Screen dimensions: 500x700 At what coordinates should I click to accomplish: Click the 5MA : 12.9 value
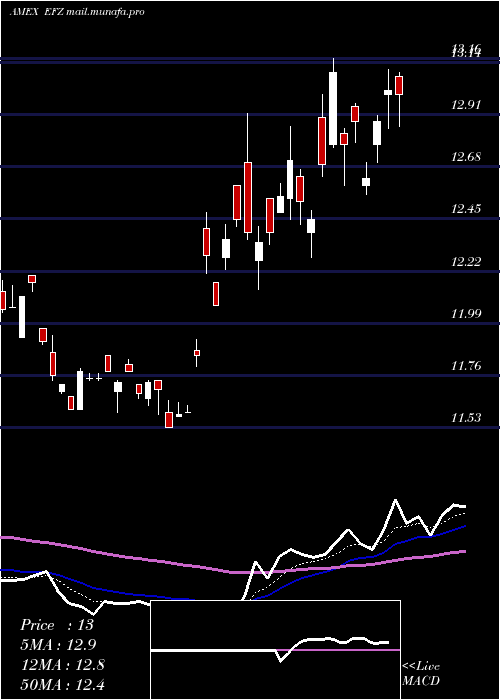pos(58,645)
